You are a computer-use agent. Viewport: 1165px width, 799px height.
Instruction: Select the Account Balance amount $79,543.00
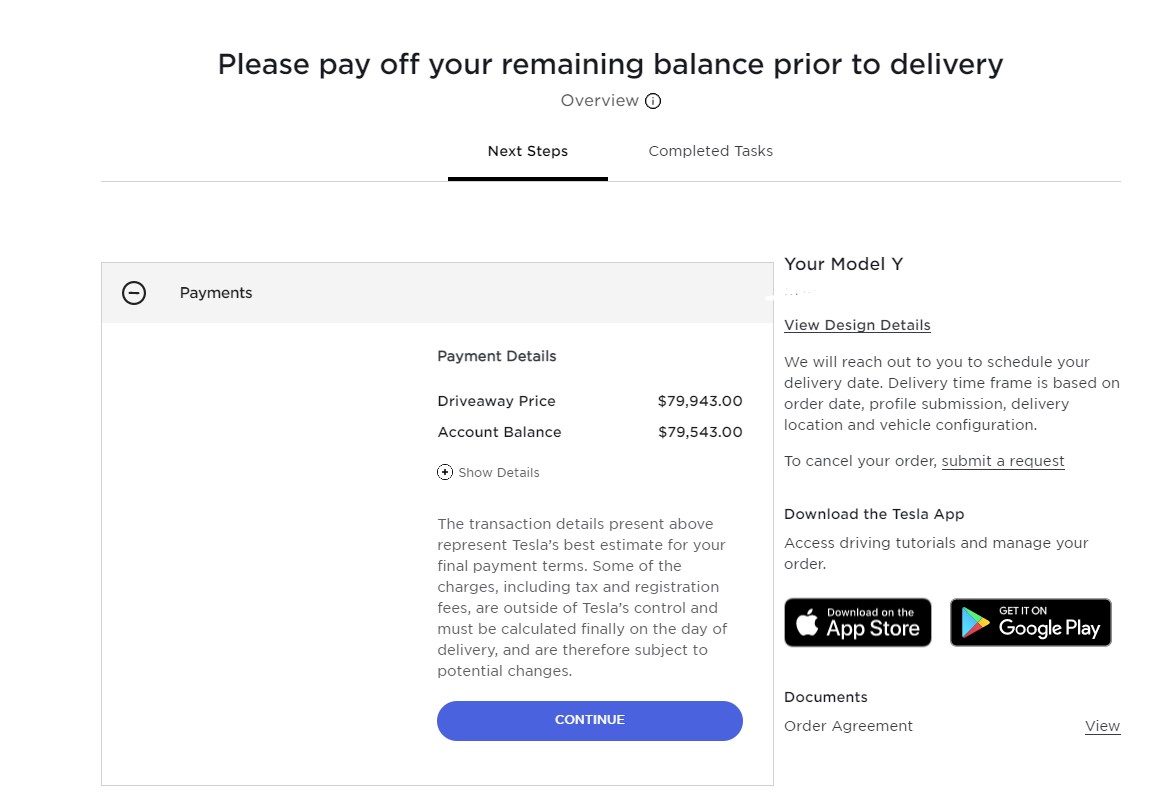700,433
